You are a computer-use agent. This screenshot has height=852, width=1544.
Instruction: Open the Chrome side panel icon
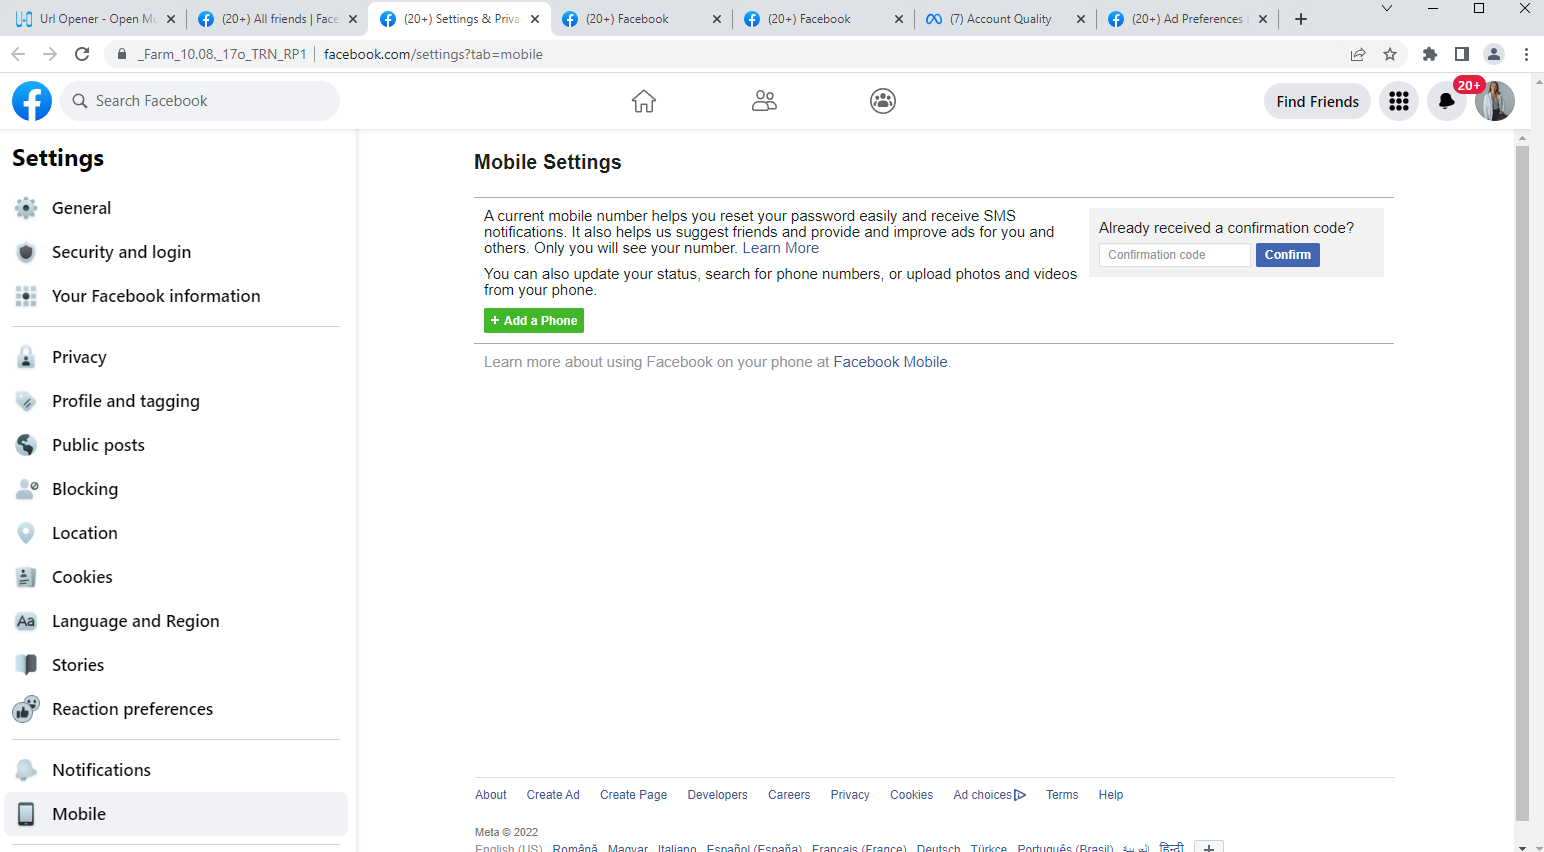[x=1462, y=54]
